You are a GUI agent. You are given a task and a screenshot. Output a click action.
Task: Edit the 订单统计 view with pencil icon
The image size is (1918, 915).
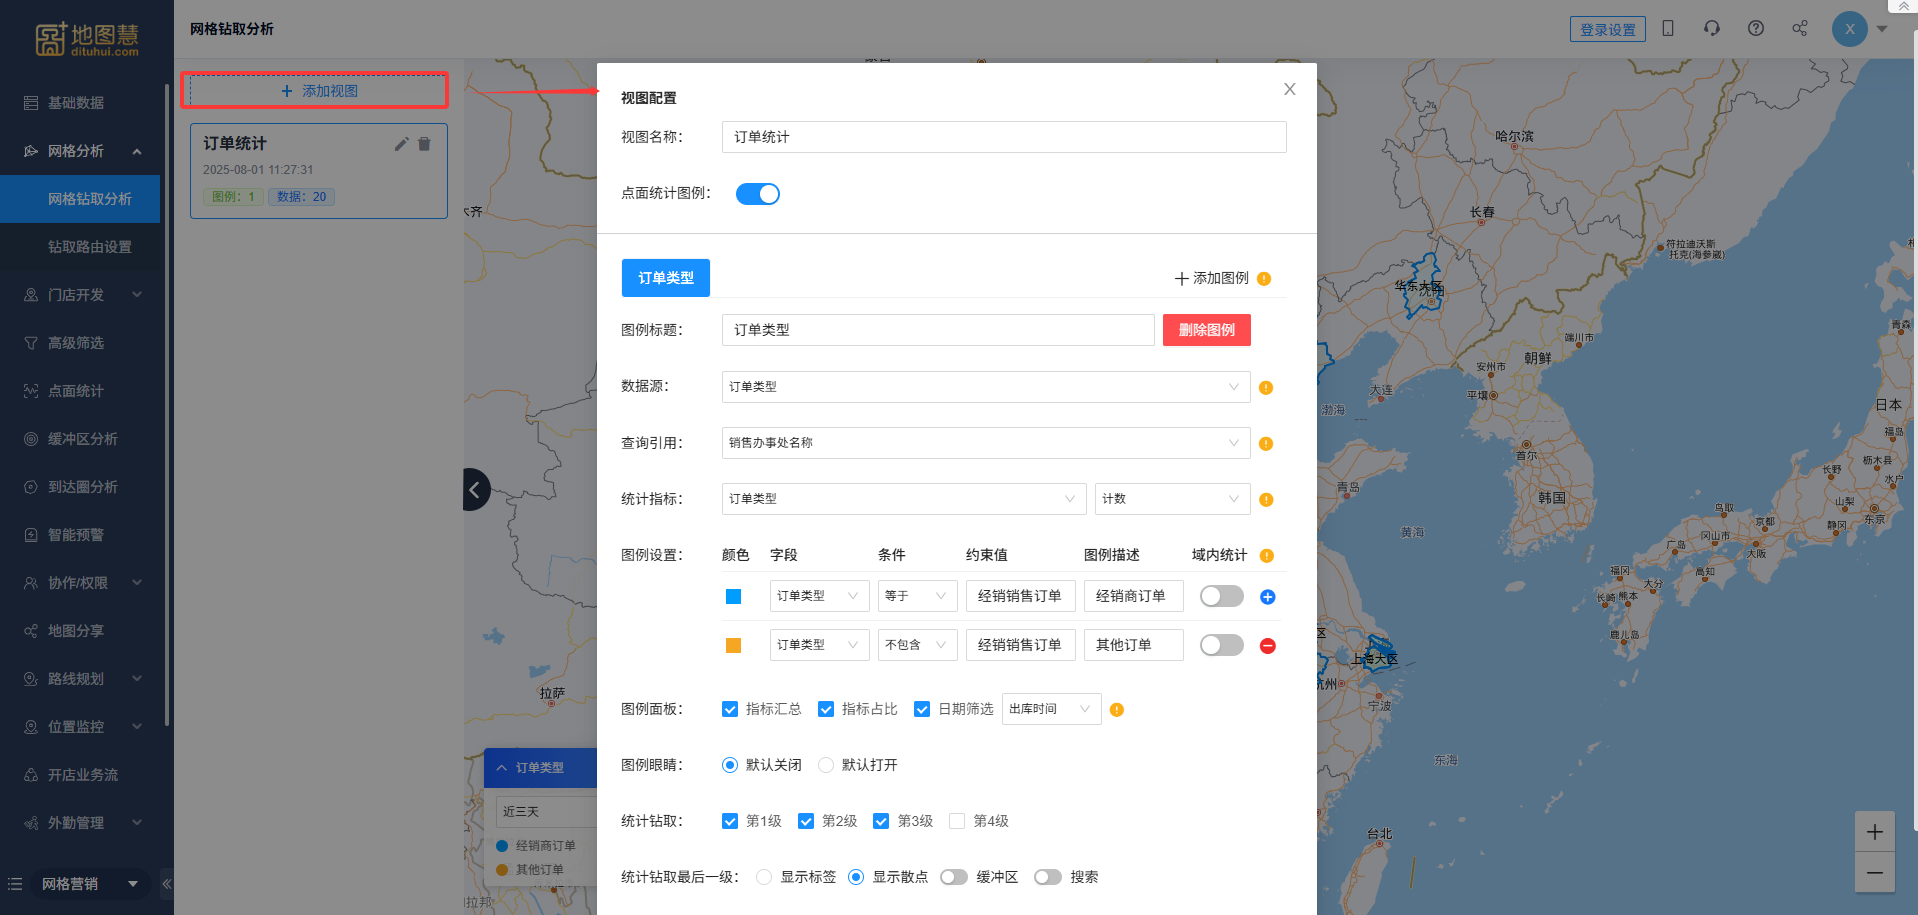[x=401, y=144]
